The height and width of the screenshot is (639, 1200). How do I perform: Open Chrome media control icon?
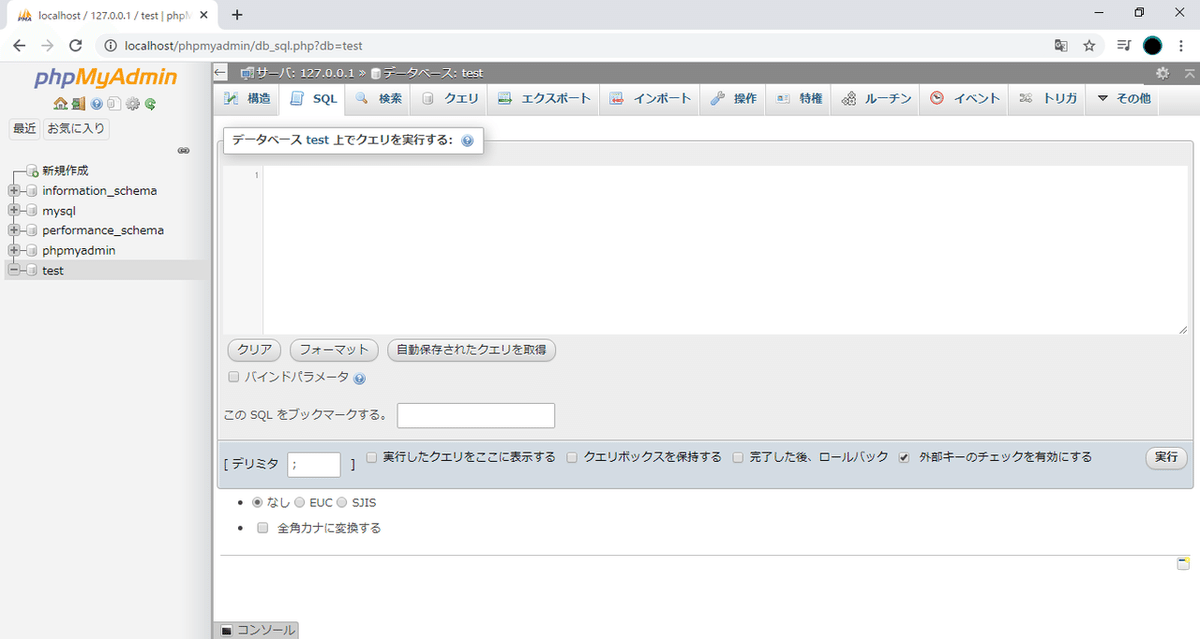click(x=1124, y=45)
